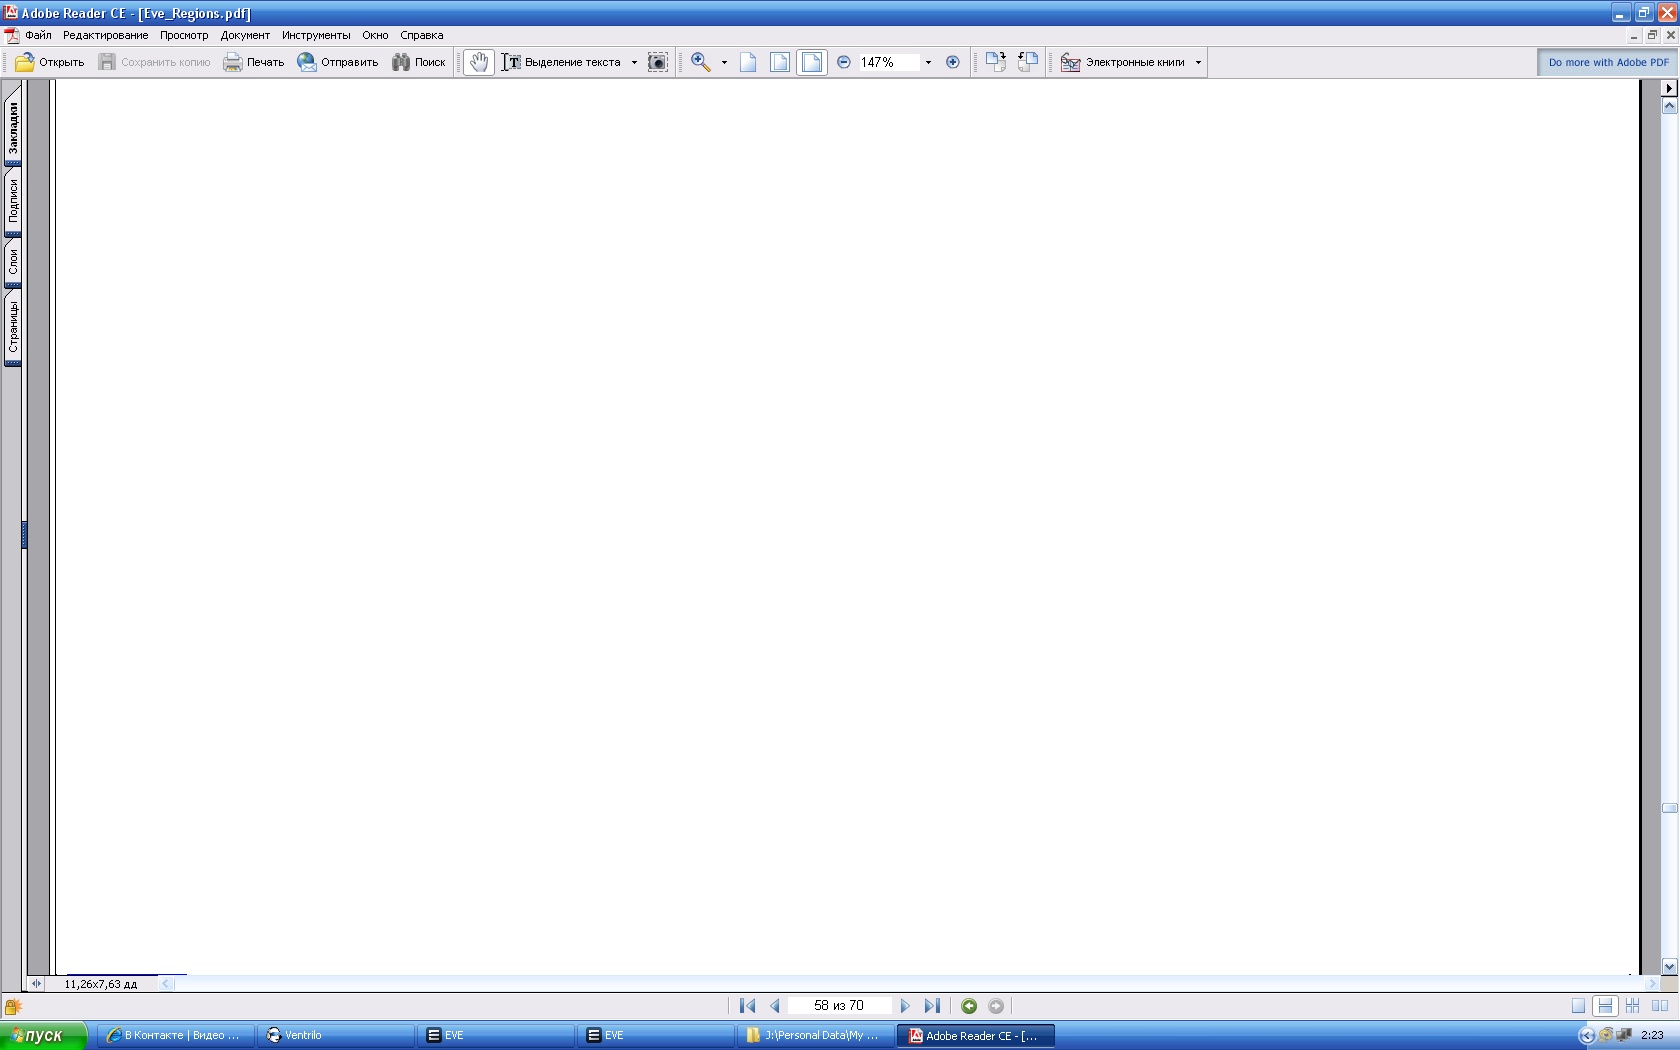Enable Continuous-Facing layout in status bar

click(1632, 1006)
